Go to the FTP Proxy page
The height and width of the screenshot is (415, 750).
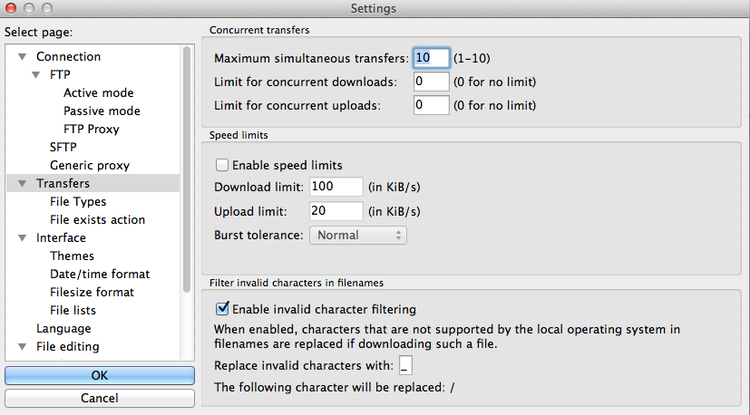point(91,129)
